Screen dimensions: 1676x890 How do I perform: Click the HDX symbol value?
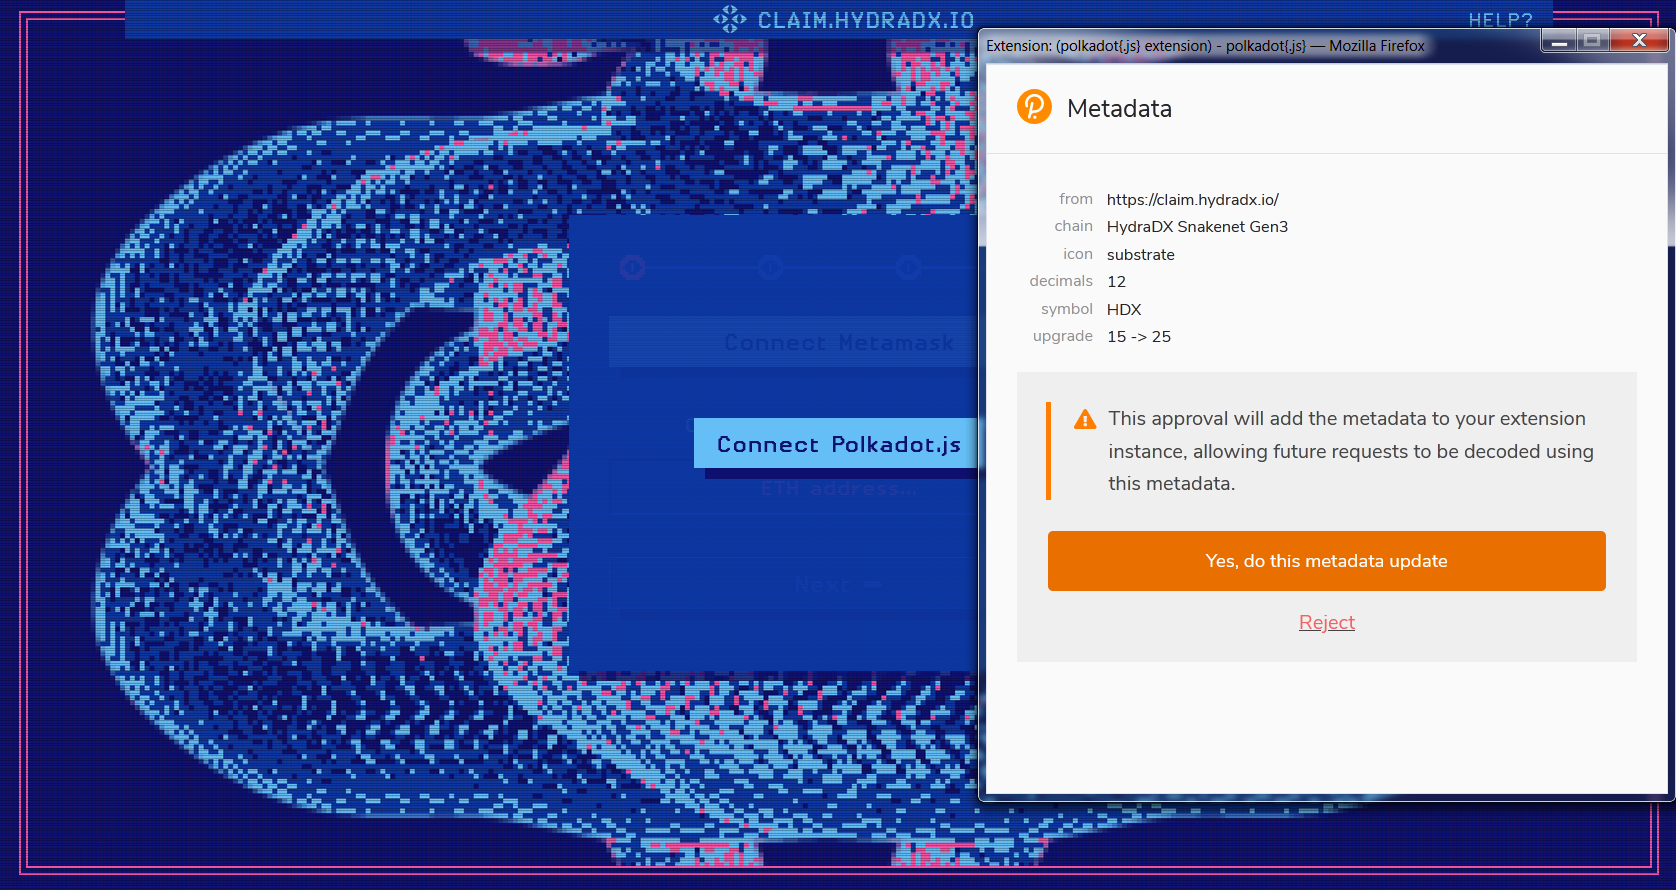pyautogui.click(x=1124, y=310)
